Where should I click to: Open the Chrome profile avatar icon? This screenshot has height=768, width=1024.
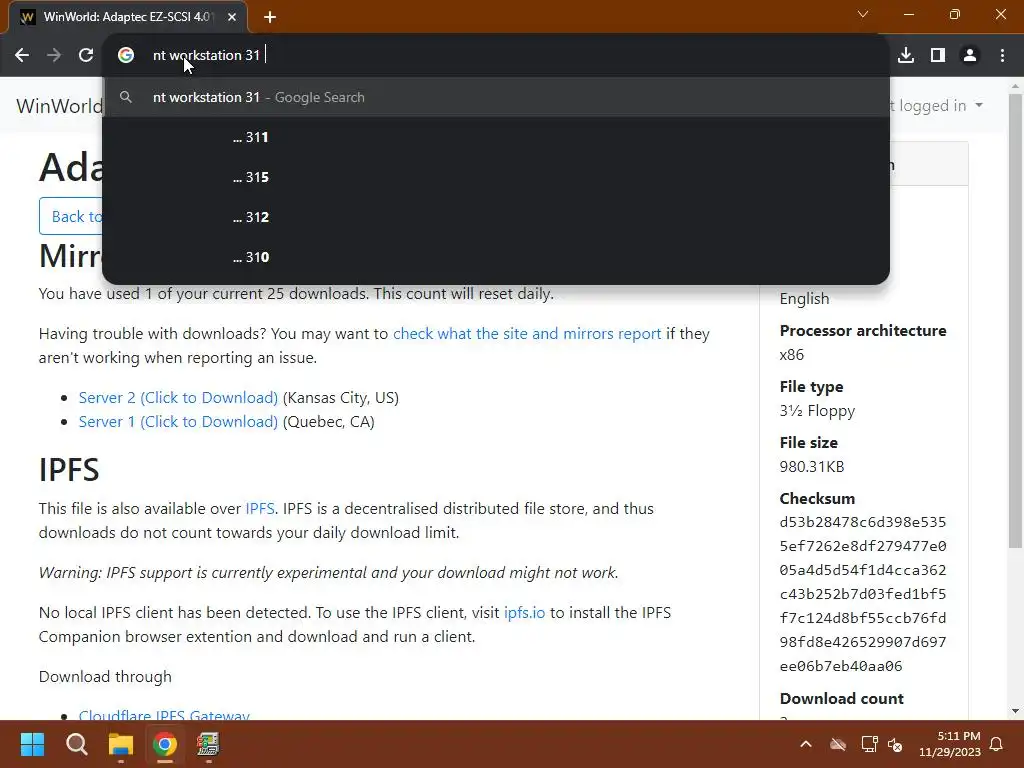click(970, 56)
